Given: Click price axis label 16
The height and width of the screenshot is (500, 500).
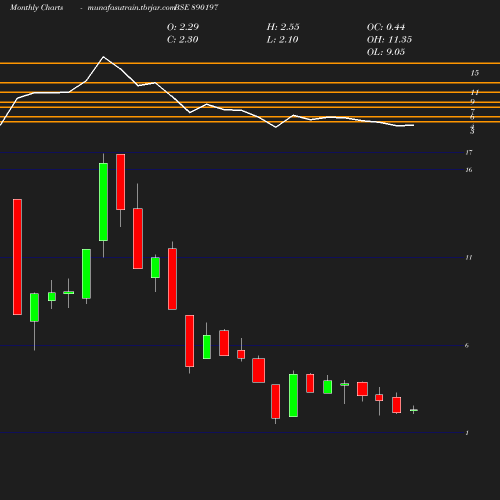Looking at the screenshot, I should pyautogui.click(x=469, y=170).
